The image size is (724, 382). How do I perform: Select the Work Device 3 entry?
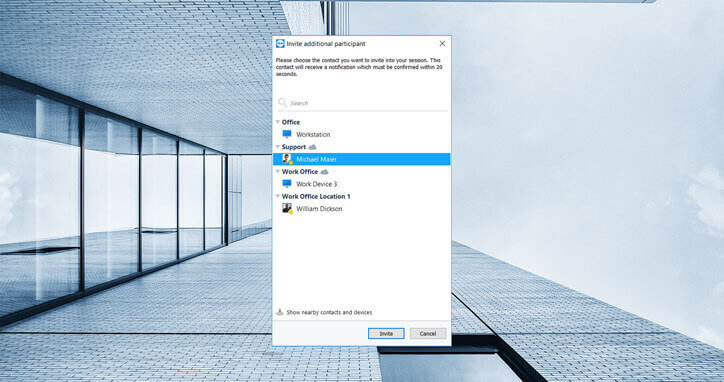(x=362, y=184)
